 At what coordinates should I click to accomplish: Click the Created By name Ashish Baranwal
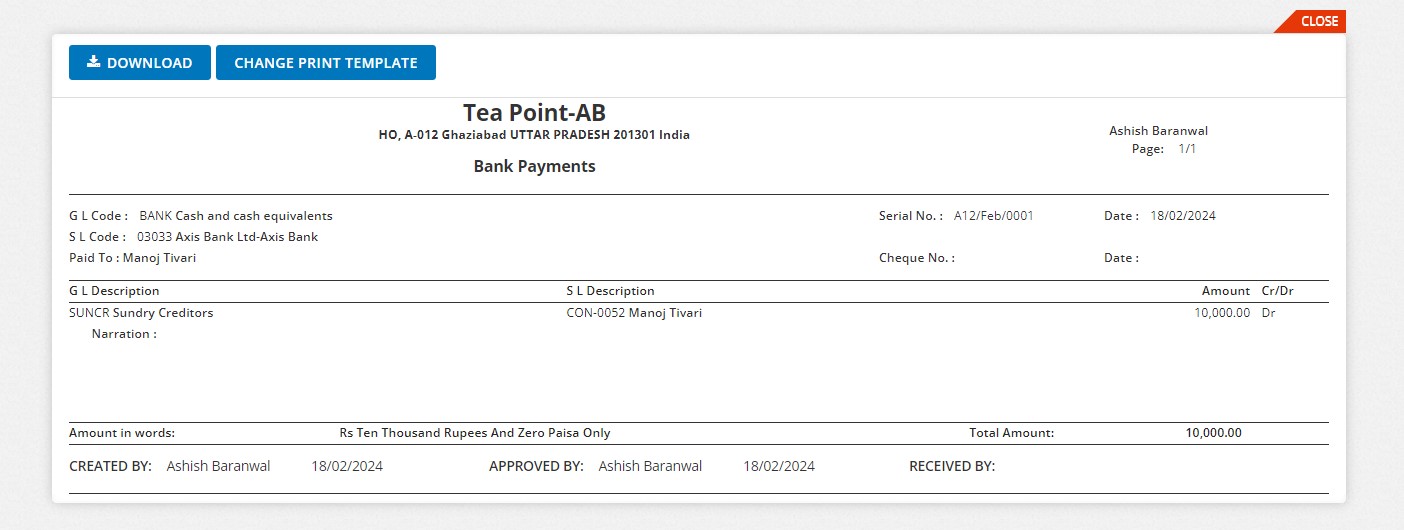218,466
